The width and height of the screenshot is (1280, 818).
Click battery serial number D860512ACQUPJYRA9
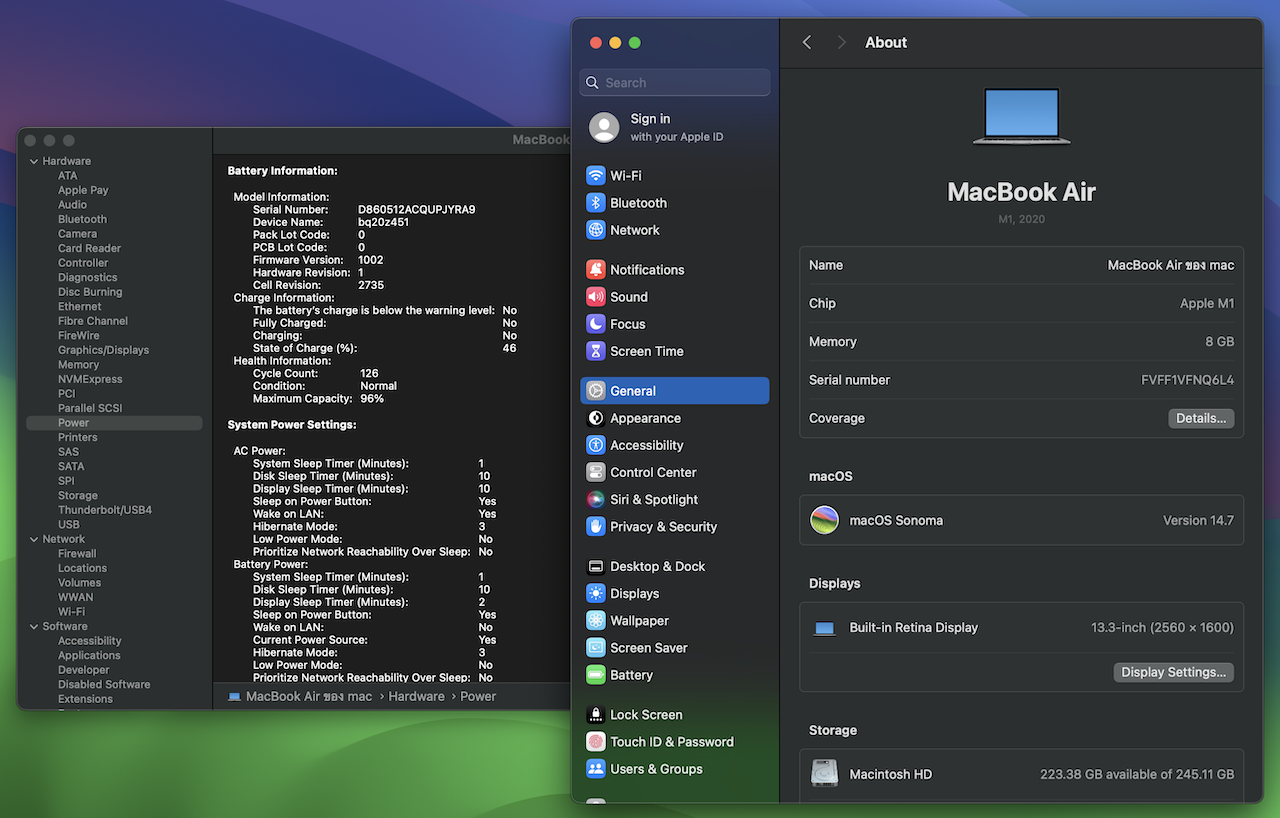tap(416, 210)
